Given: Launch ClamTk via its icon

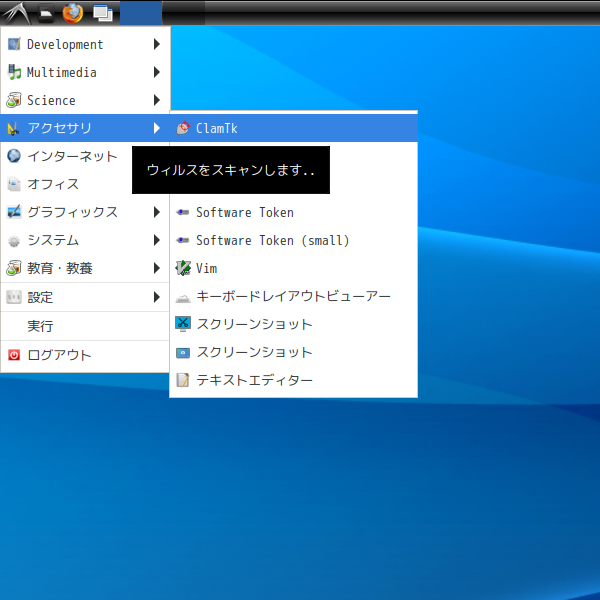Looking at the screenshot, I should click(183, 128).
